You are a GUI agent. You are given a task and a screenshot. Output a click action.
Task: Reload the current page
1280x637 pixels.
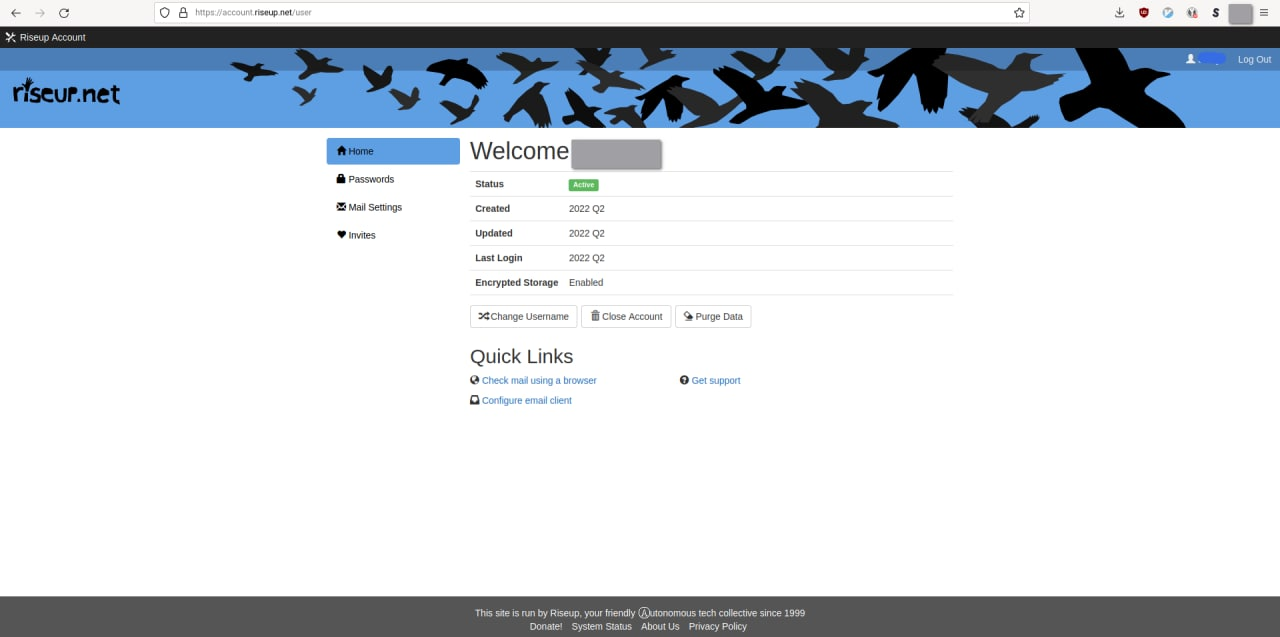(x=64, y=13)
